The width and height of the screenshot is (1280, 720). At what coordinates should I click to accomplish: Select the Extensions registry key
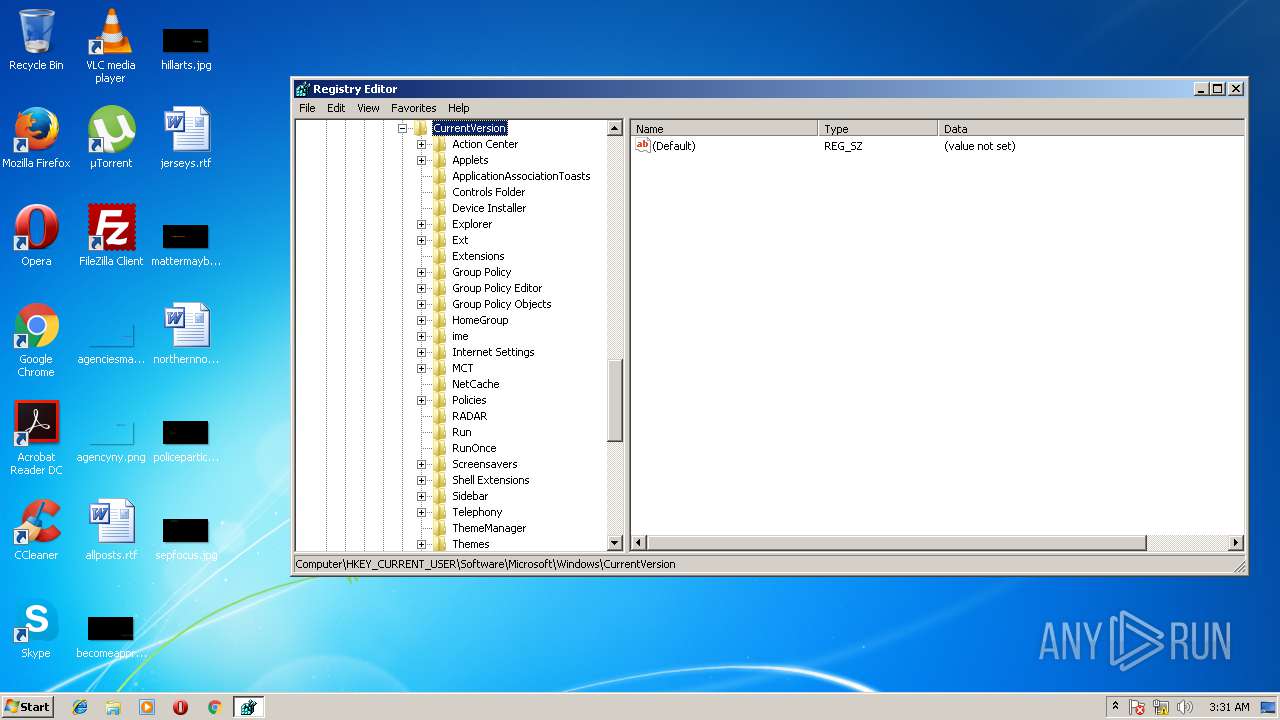(x=478, y=256)
